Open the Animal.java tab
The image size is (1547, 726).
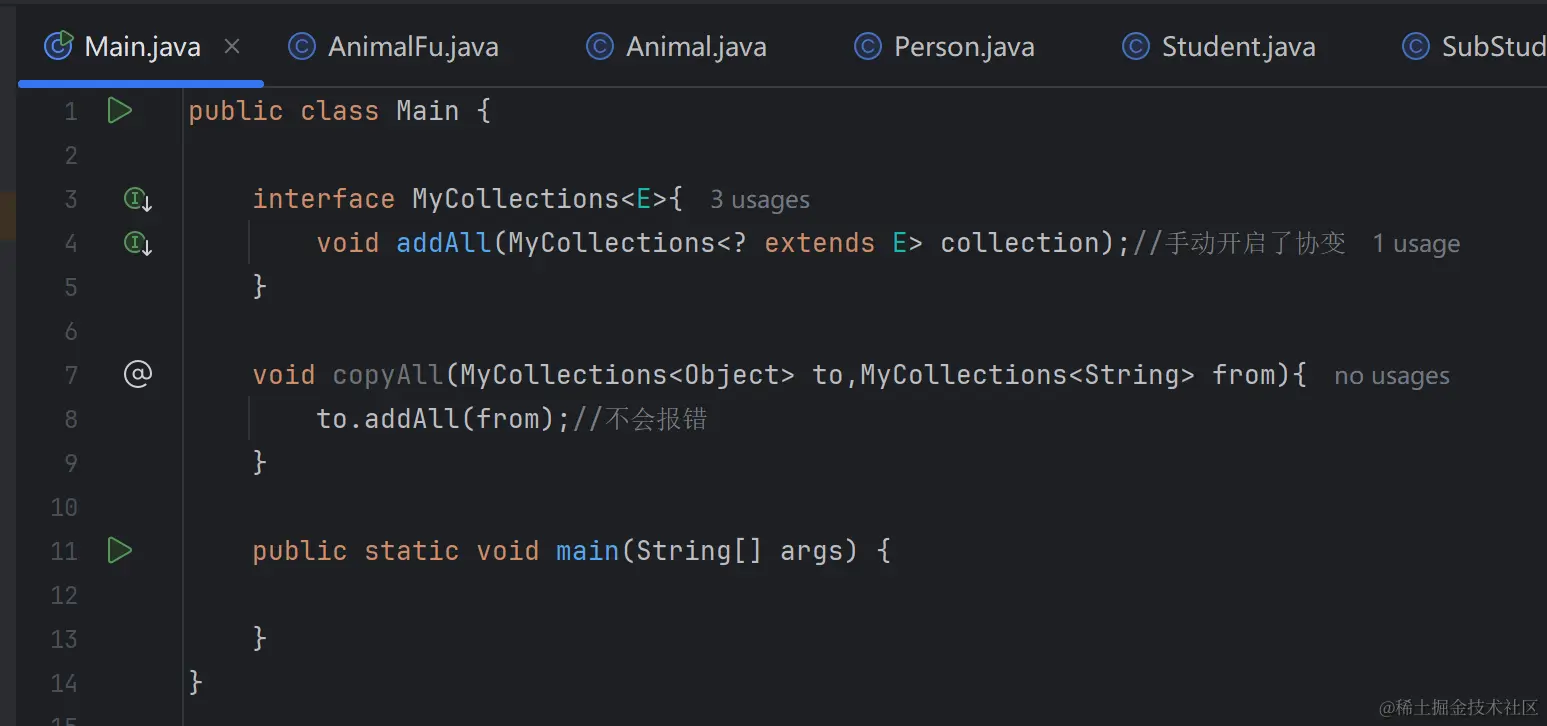pyautogui.click(x=696, y=46)
